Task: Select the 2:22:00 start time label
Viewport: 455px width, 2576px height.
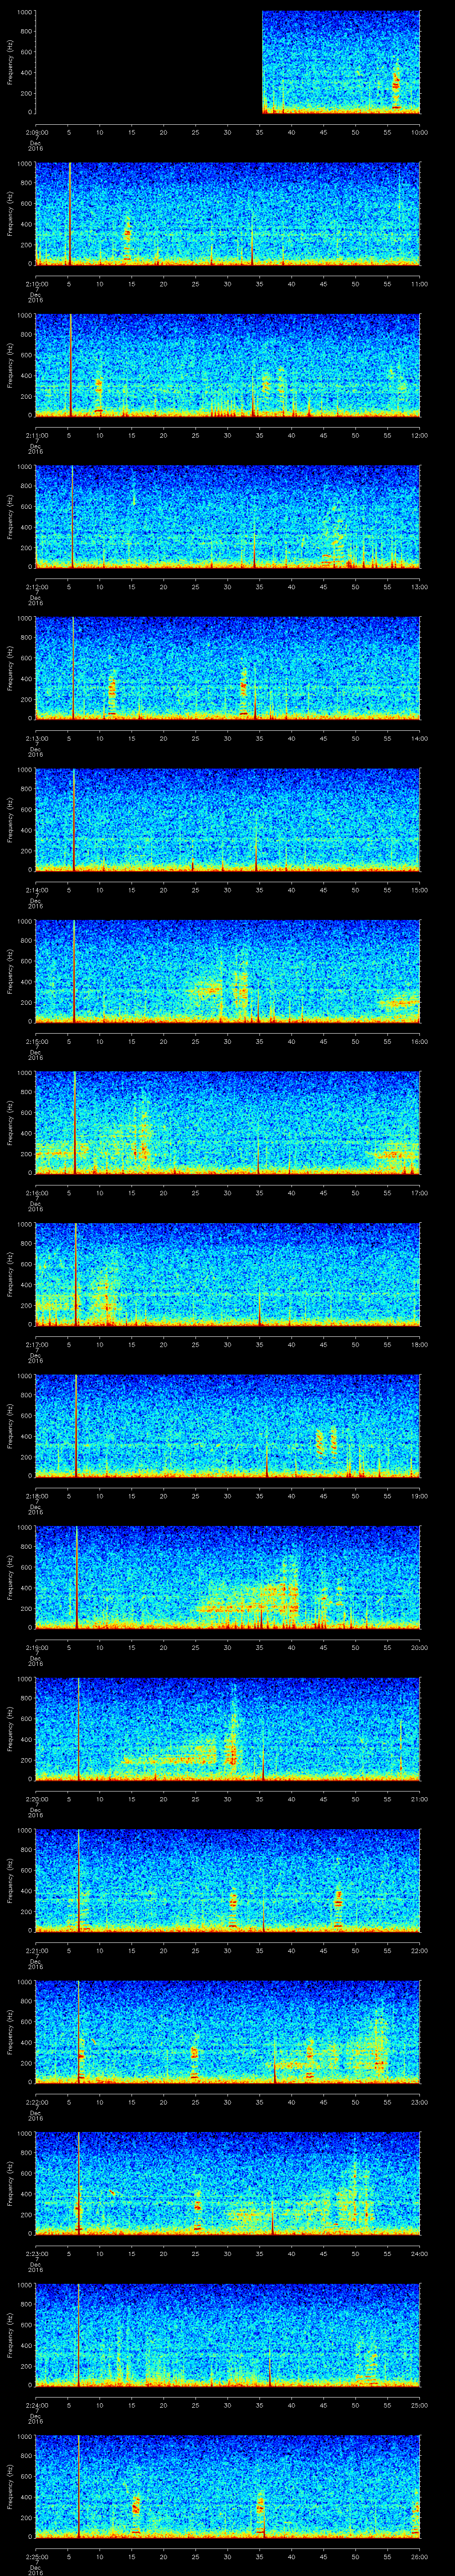Action: point(36,2102)
